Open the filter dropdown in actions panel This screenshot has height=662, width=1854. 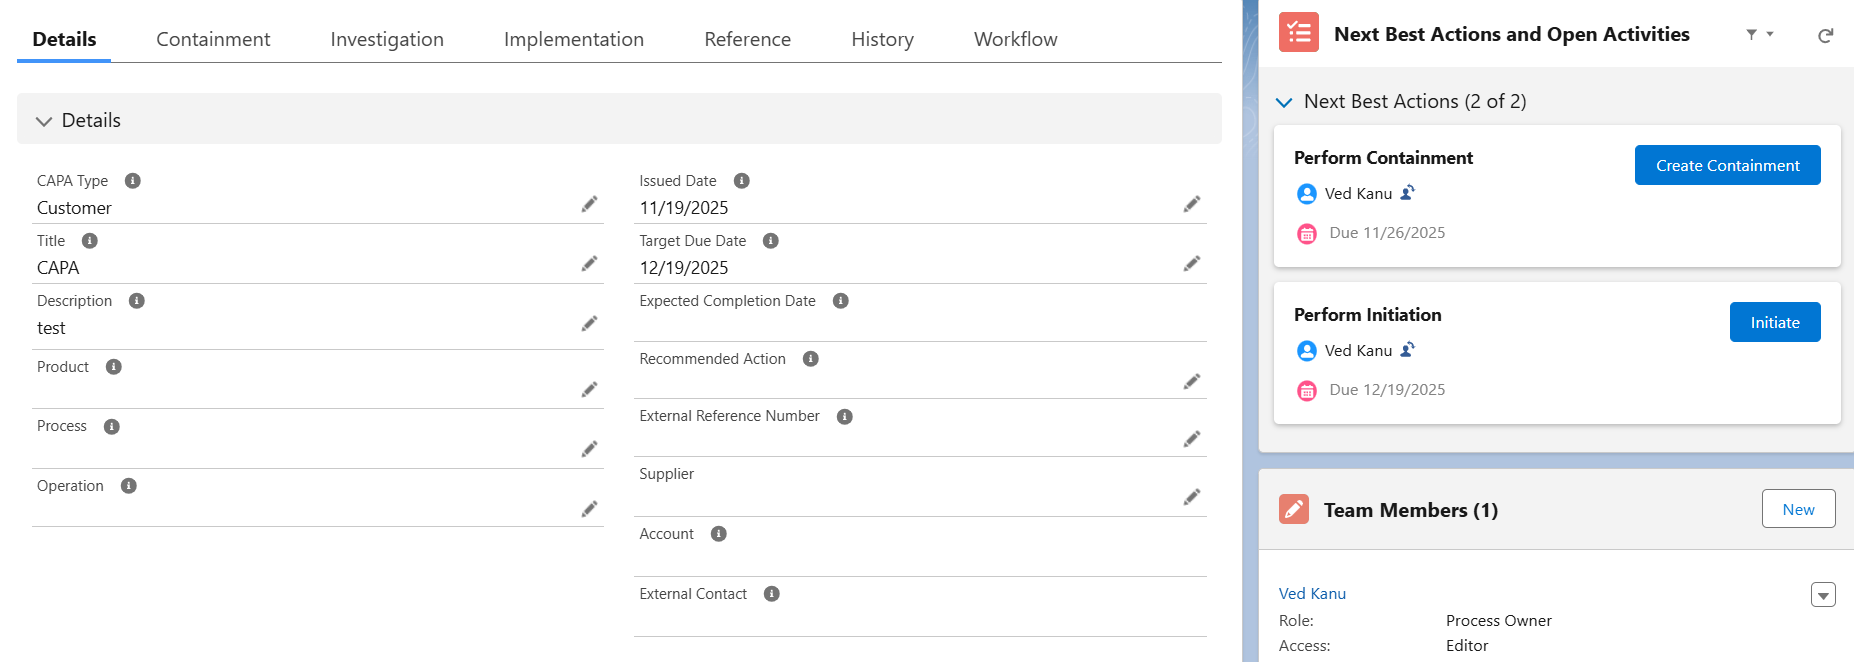click(1759, 35)
